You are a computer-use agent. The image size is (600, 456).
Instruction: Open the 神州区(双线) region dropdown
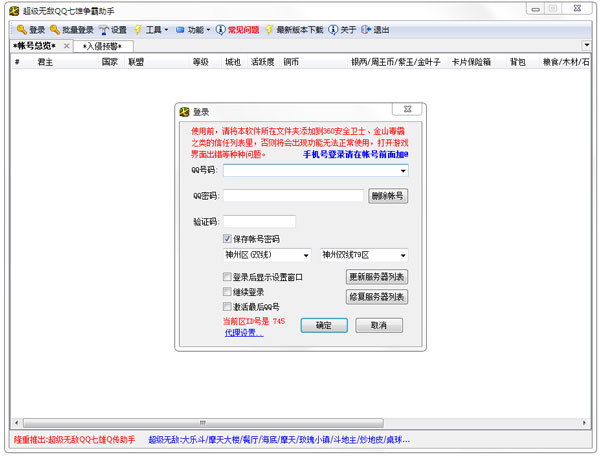267,255
